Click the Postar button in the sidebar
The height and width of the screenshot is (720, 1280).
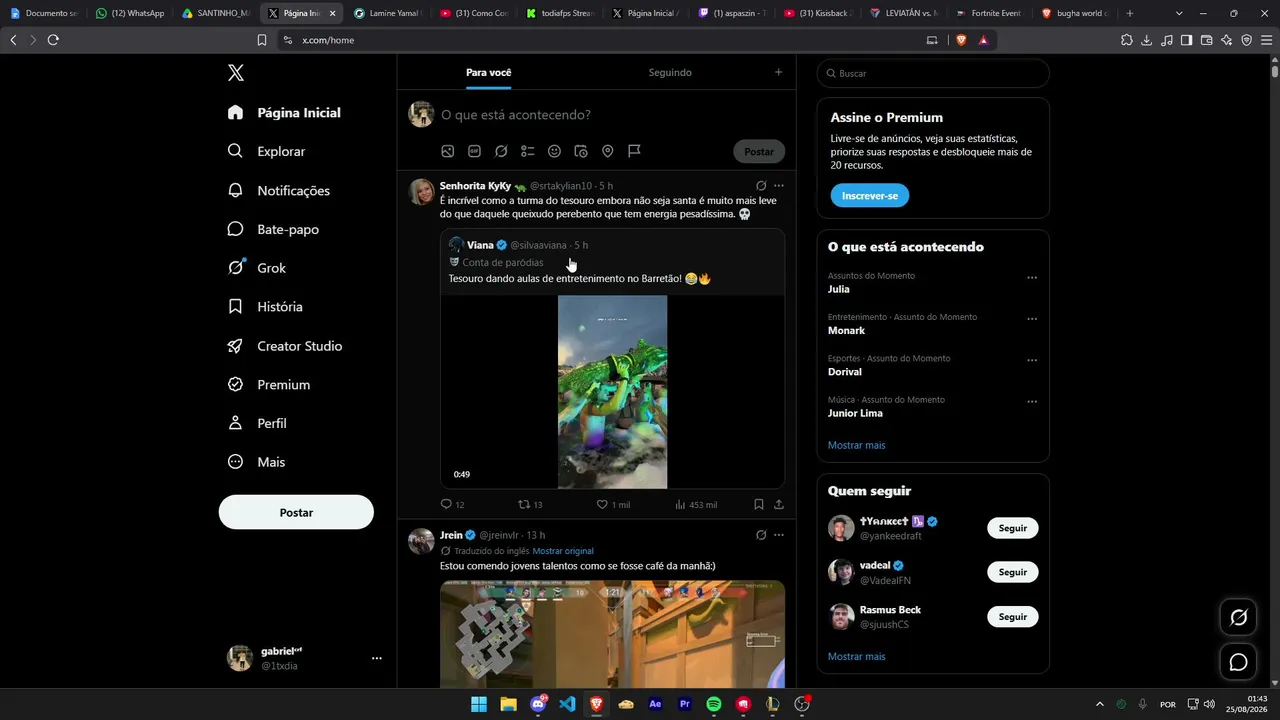pyautogui.click(x=296, y=512)
